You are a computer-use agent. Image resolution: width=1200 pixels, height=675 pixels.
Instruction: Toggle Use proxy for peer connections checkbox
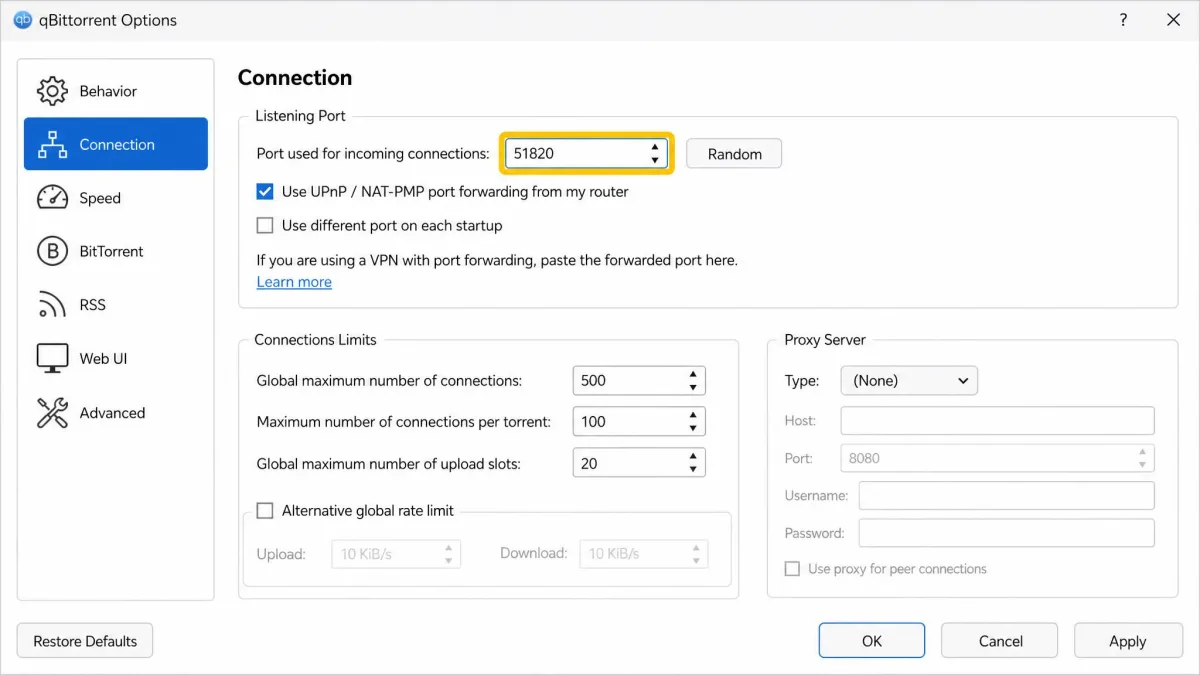point(792,568)
